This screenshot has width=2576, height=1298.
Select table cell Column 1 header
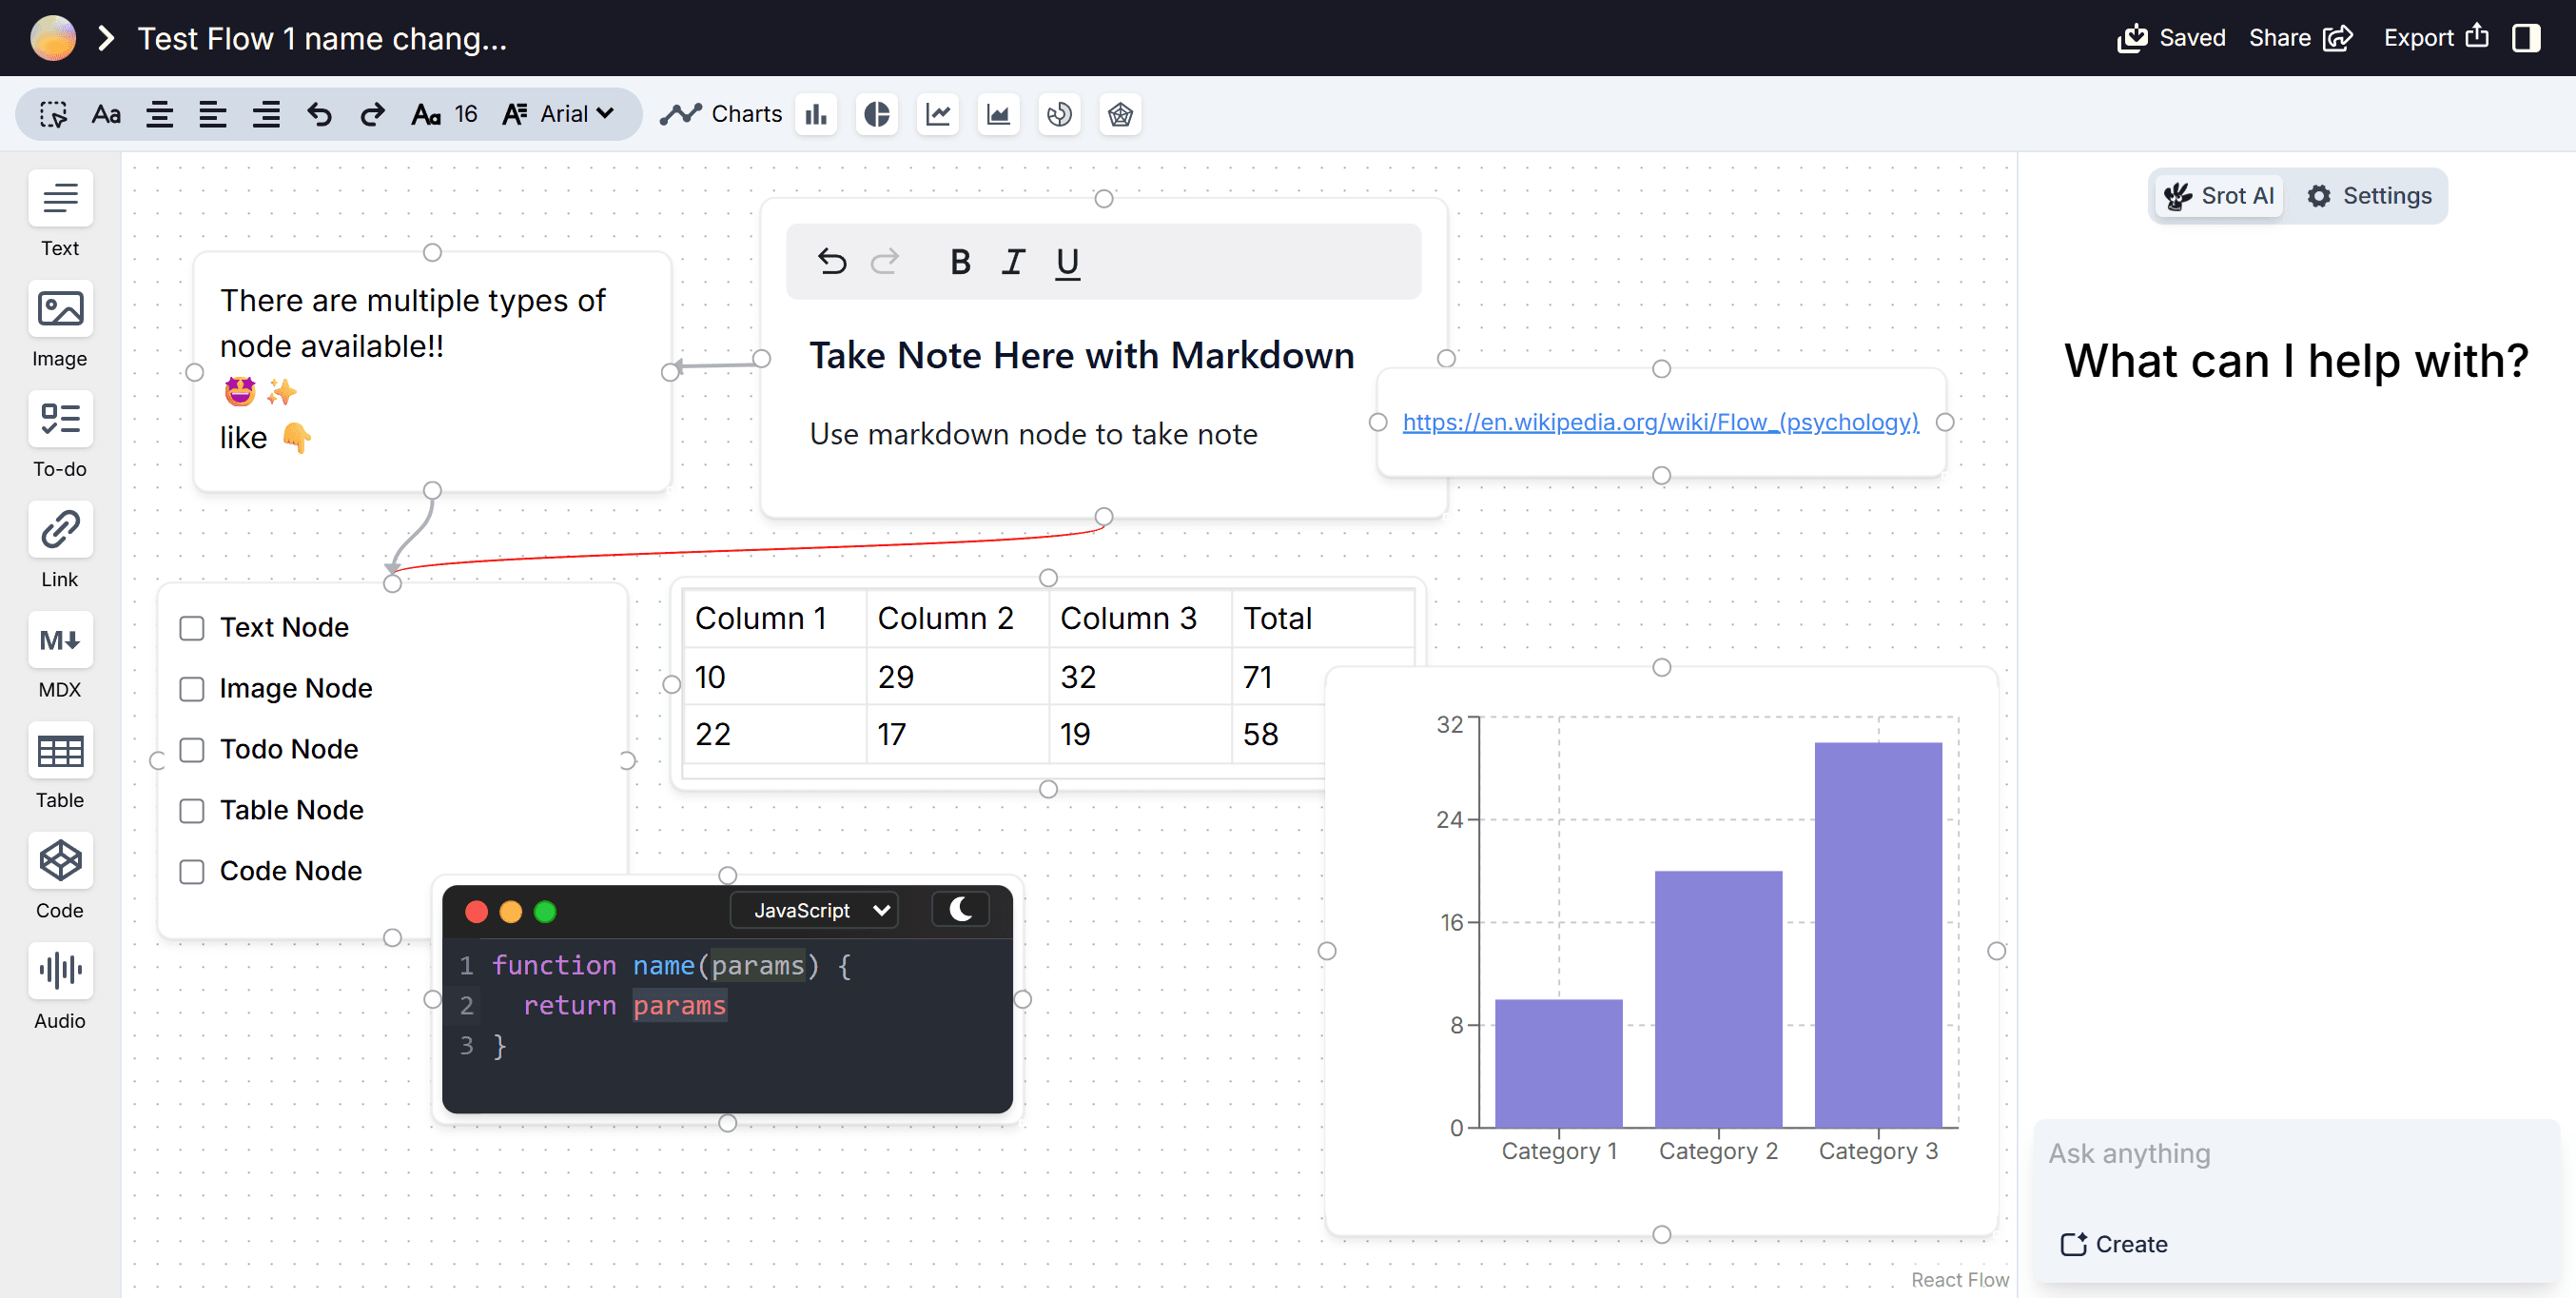tap(774, 619)
